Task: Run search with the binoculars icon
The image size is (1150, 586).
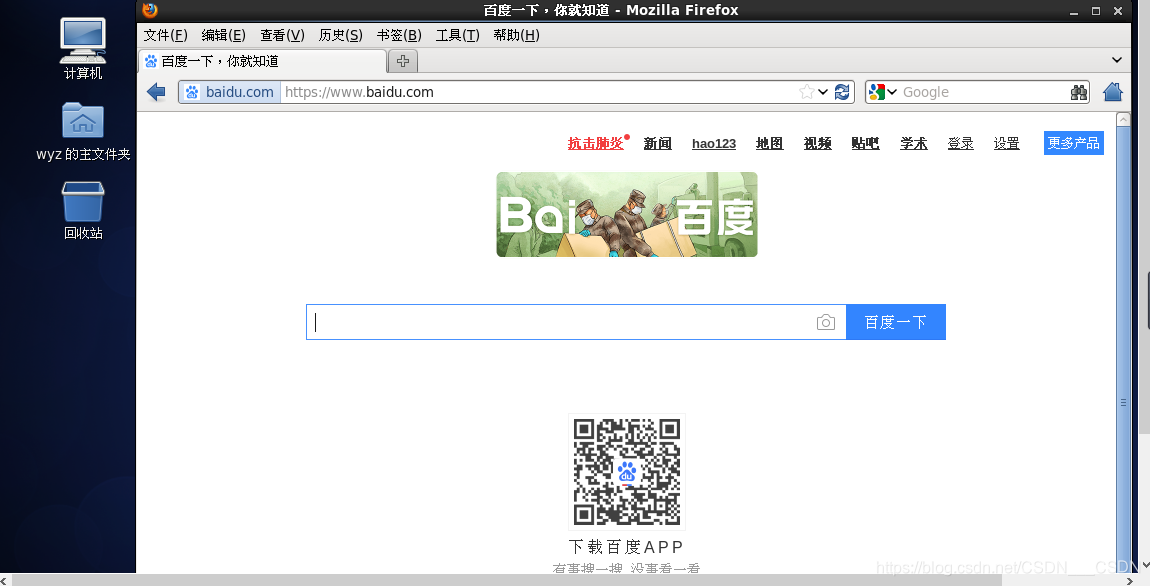Action: point(1079,92)
